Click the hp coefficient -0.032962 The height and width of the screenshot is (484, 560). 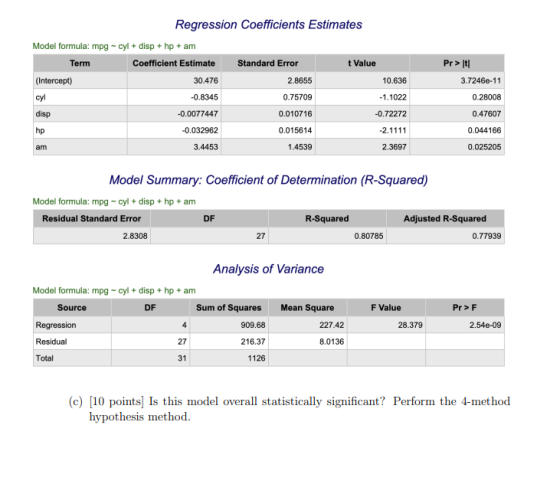pyautogui.click(x=200, y=130)
